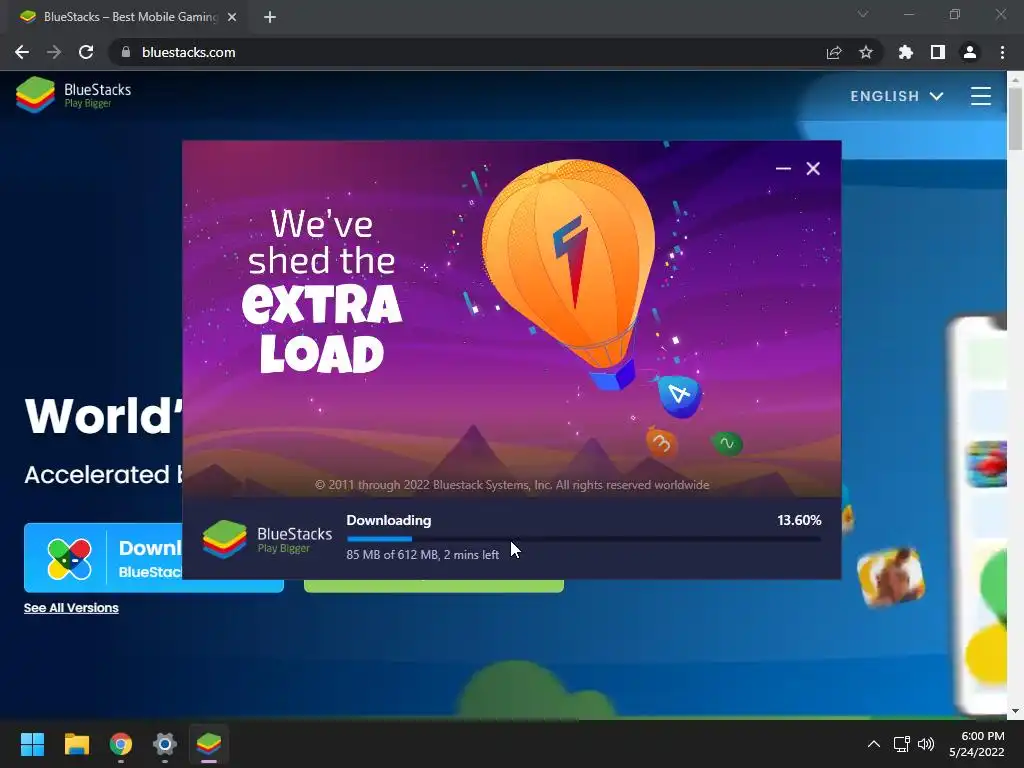Open the network icon in the system tray

coord(901,744)
